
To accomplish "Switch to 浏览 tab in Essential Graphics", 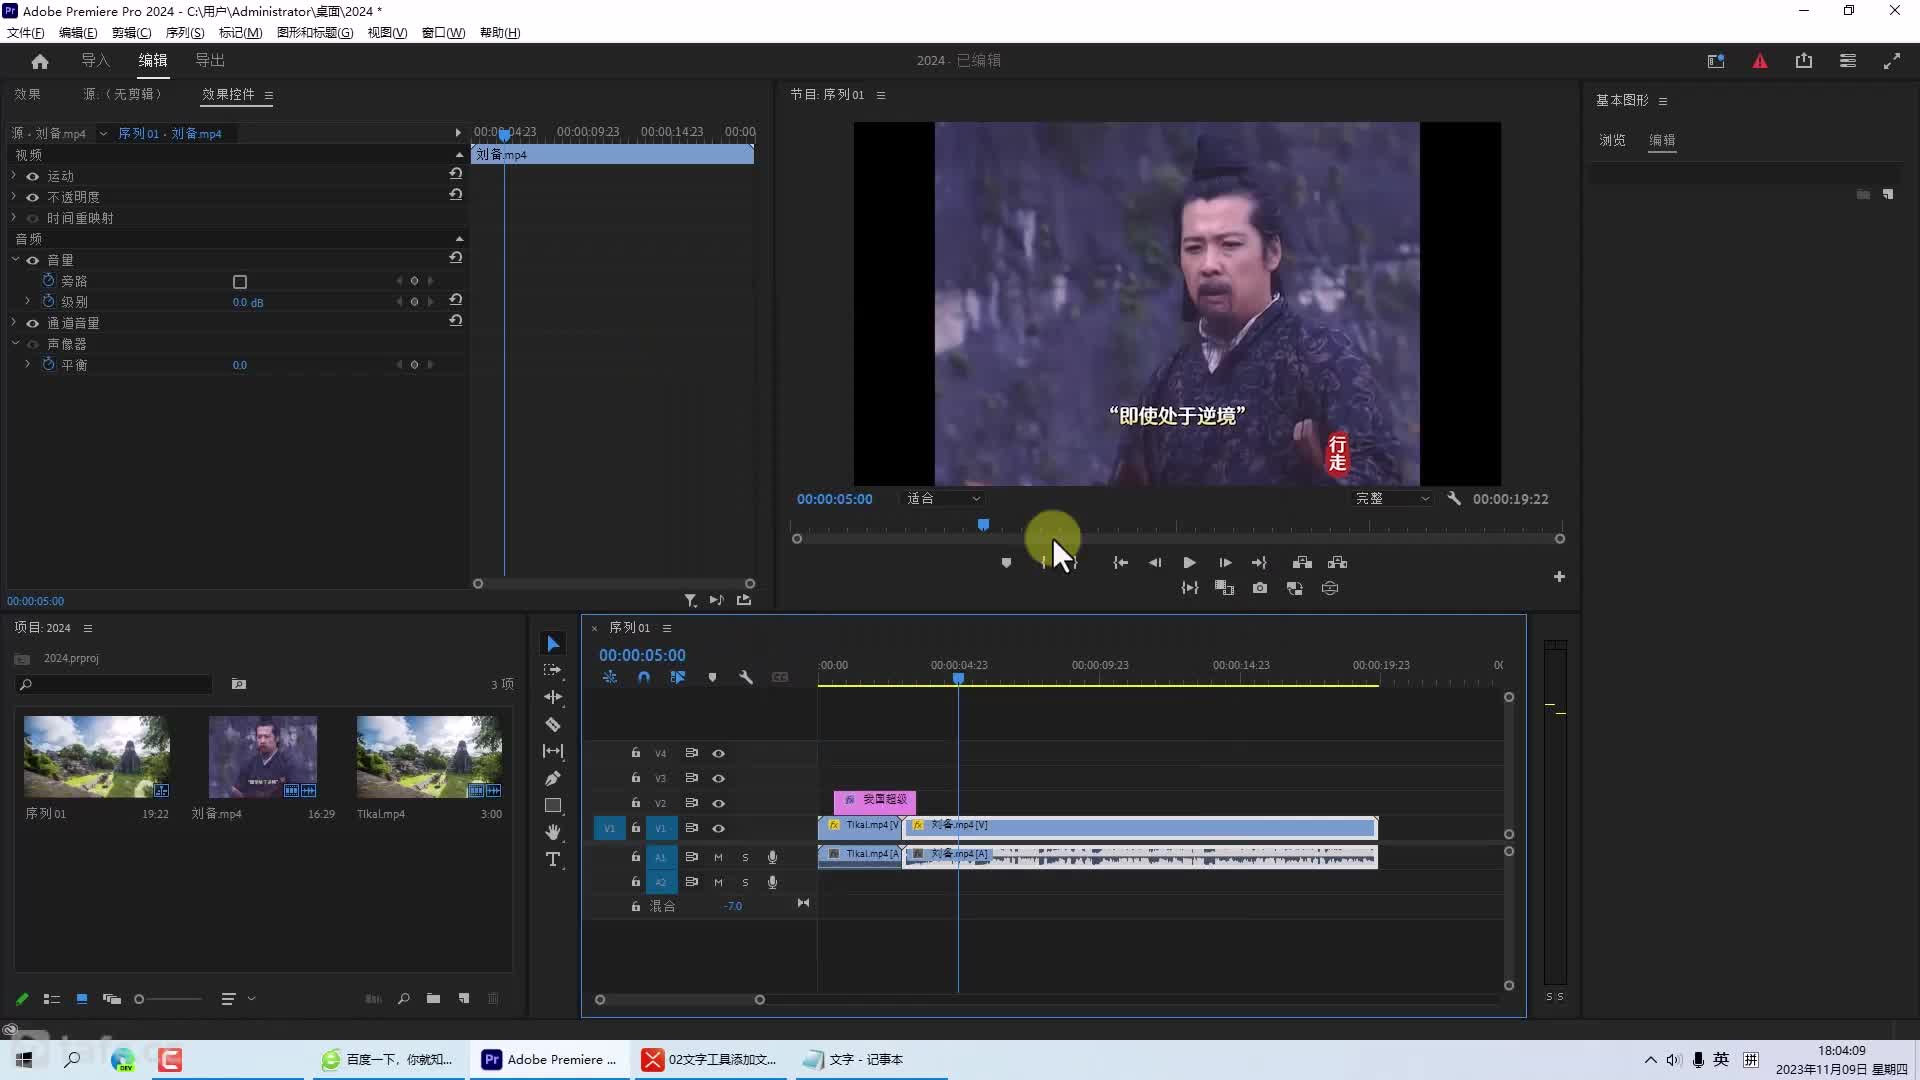I will tap(1612, 140).
